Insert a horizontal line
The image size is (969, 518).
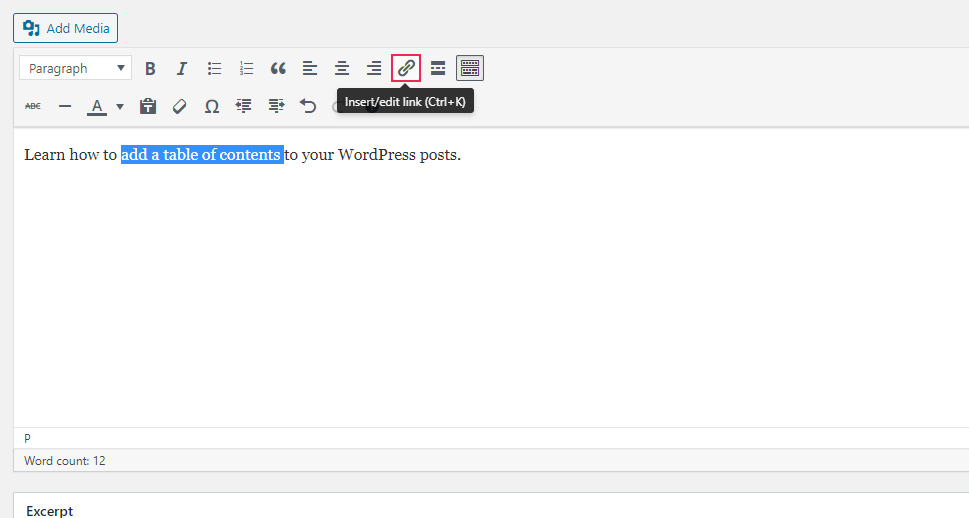pyautogui.click(x=65, y=106)
